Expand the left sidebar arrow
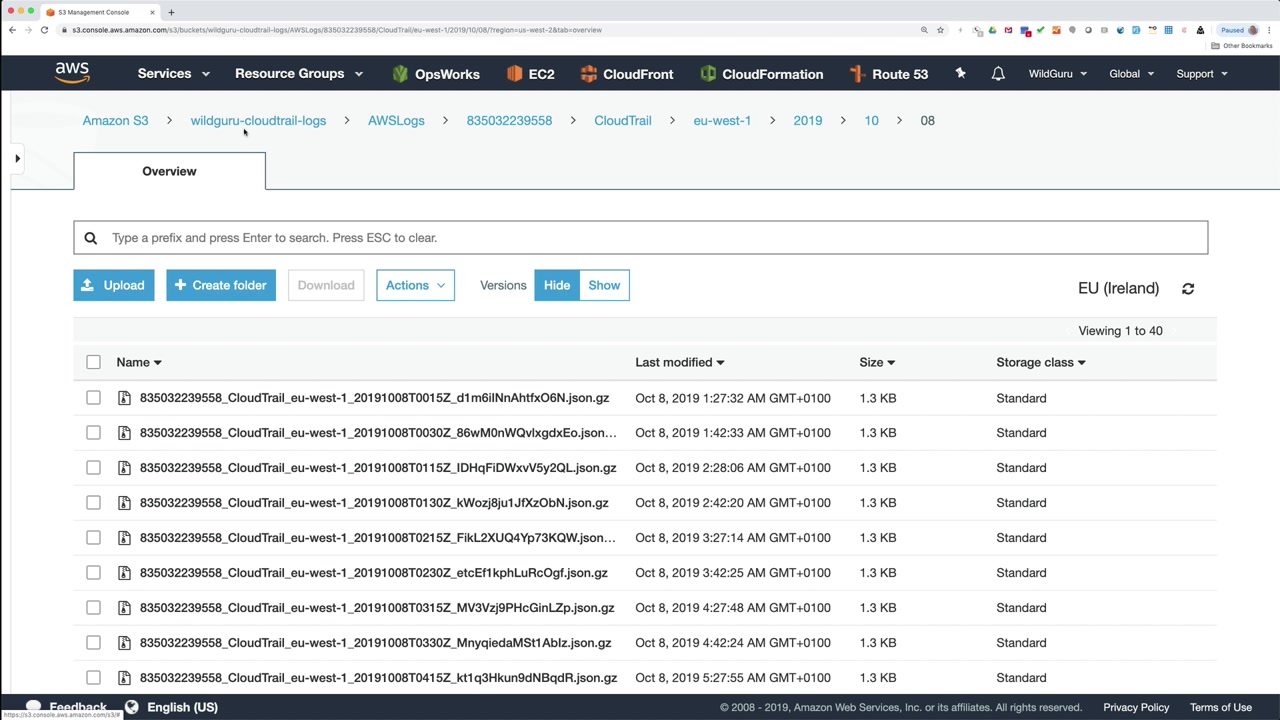 17,158
